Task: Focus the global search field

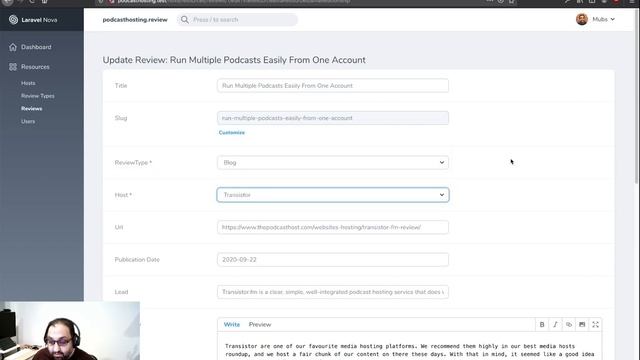Action: coord(237,20)
